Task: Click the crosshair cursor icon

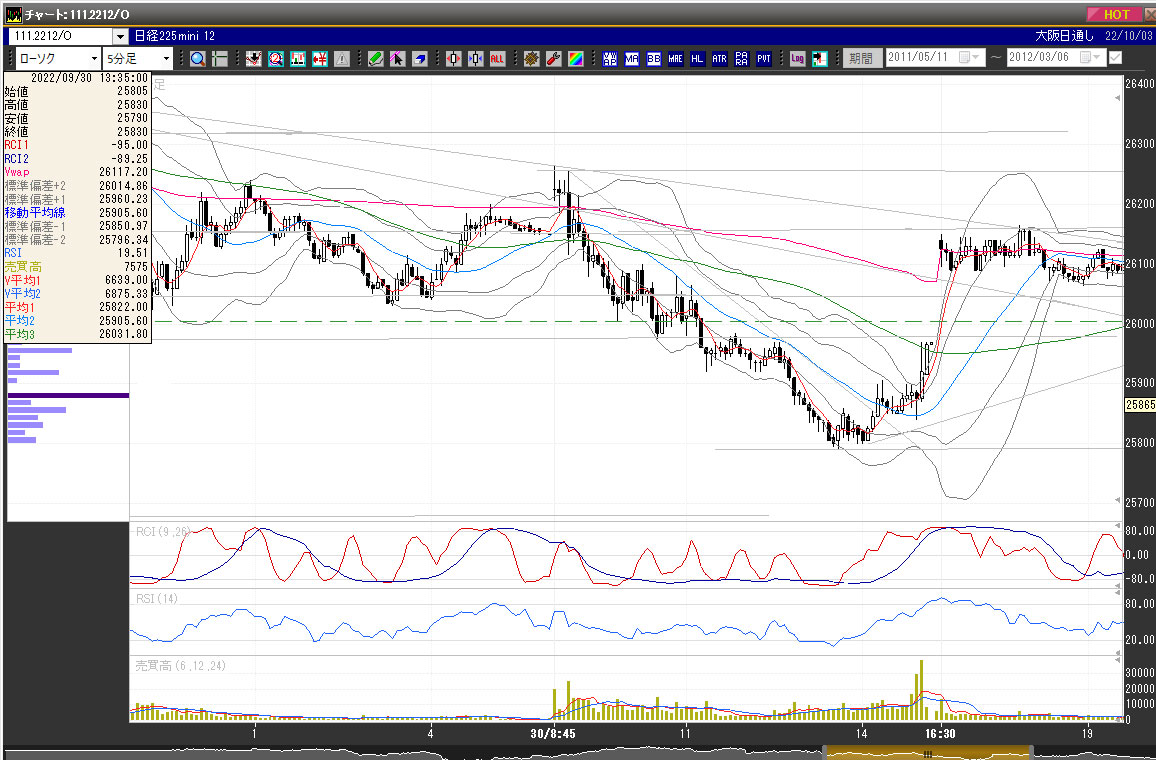Action: click(220, 58)
